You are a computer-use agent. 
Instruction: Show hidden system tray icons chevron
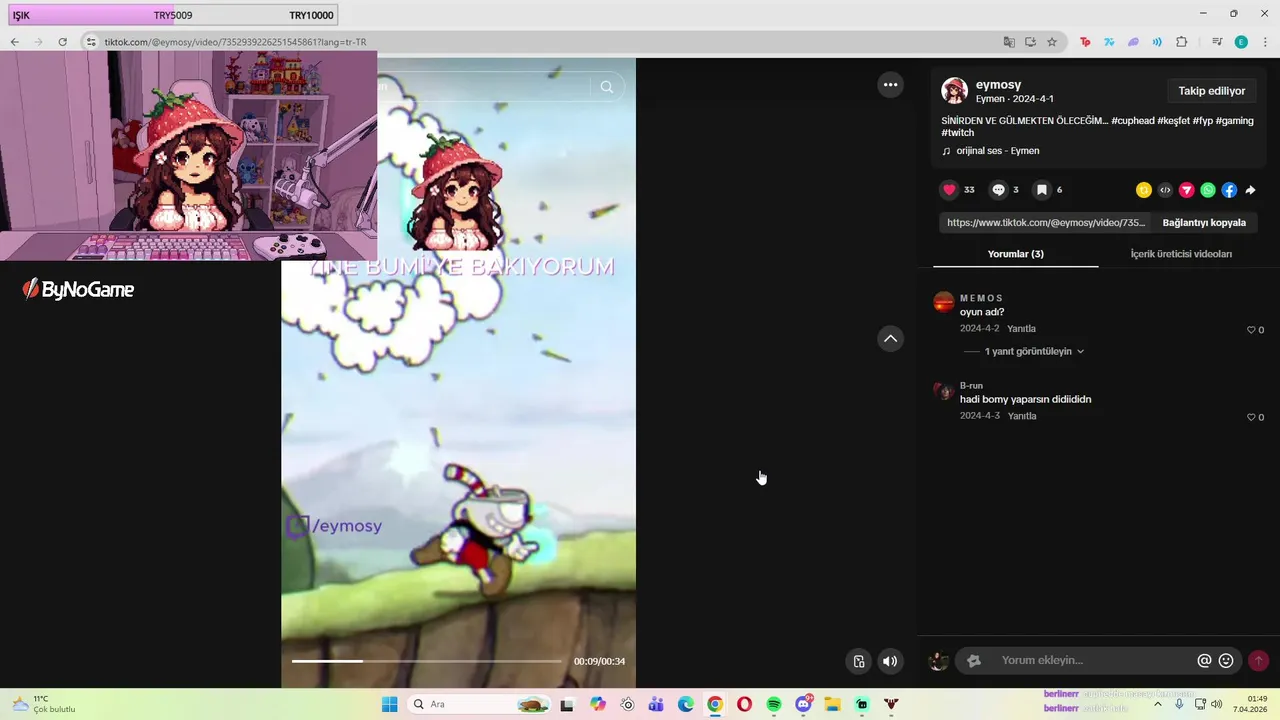tap(1158, 704)
